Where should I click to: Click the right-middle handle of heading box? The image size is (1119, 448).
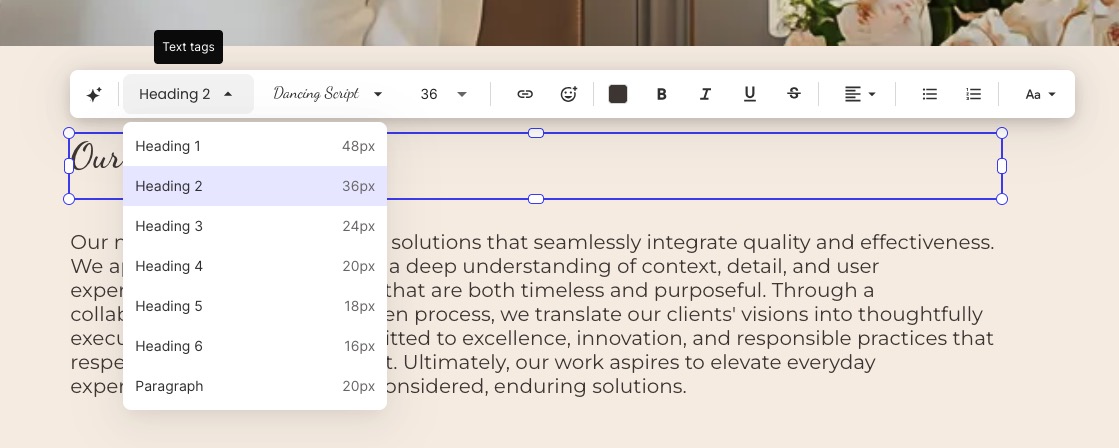click(1002, 166)
